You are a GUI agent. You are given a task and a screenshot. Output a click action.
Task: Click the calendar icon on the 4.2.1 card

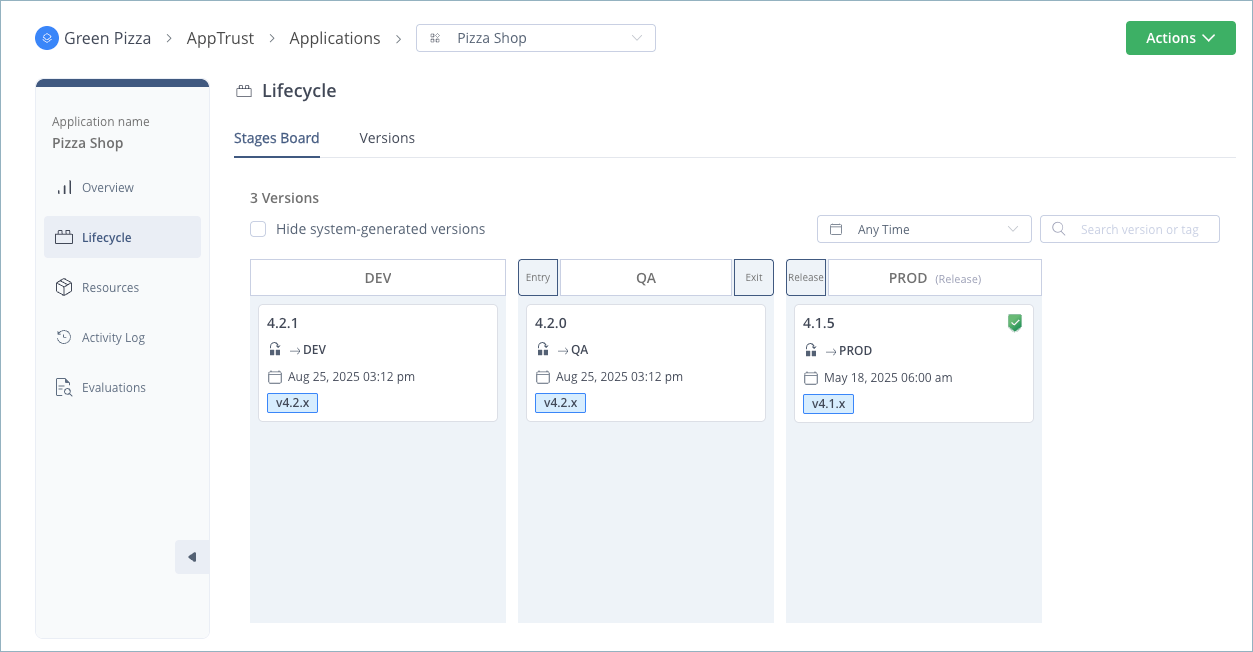(275, 377)
